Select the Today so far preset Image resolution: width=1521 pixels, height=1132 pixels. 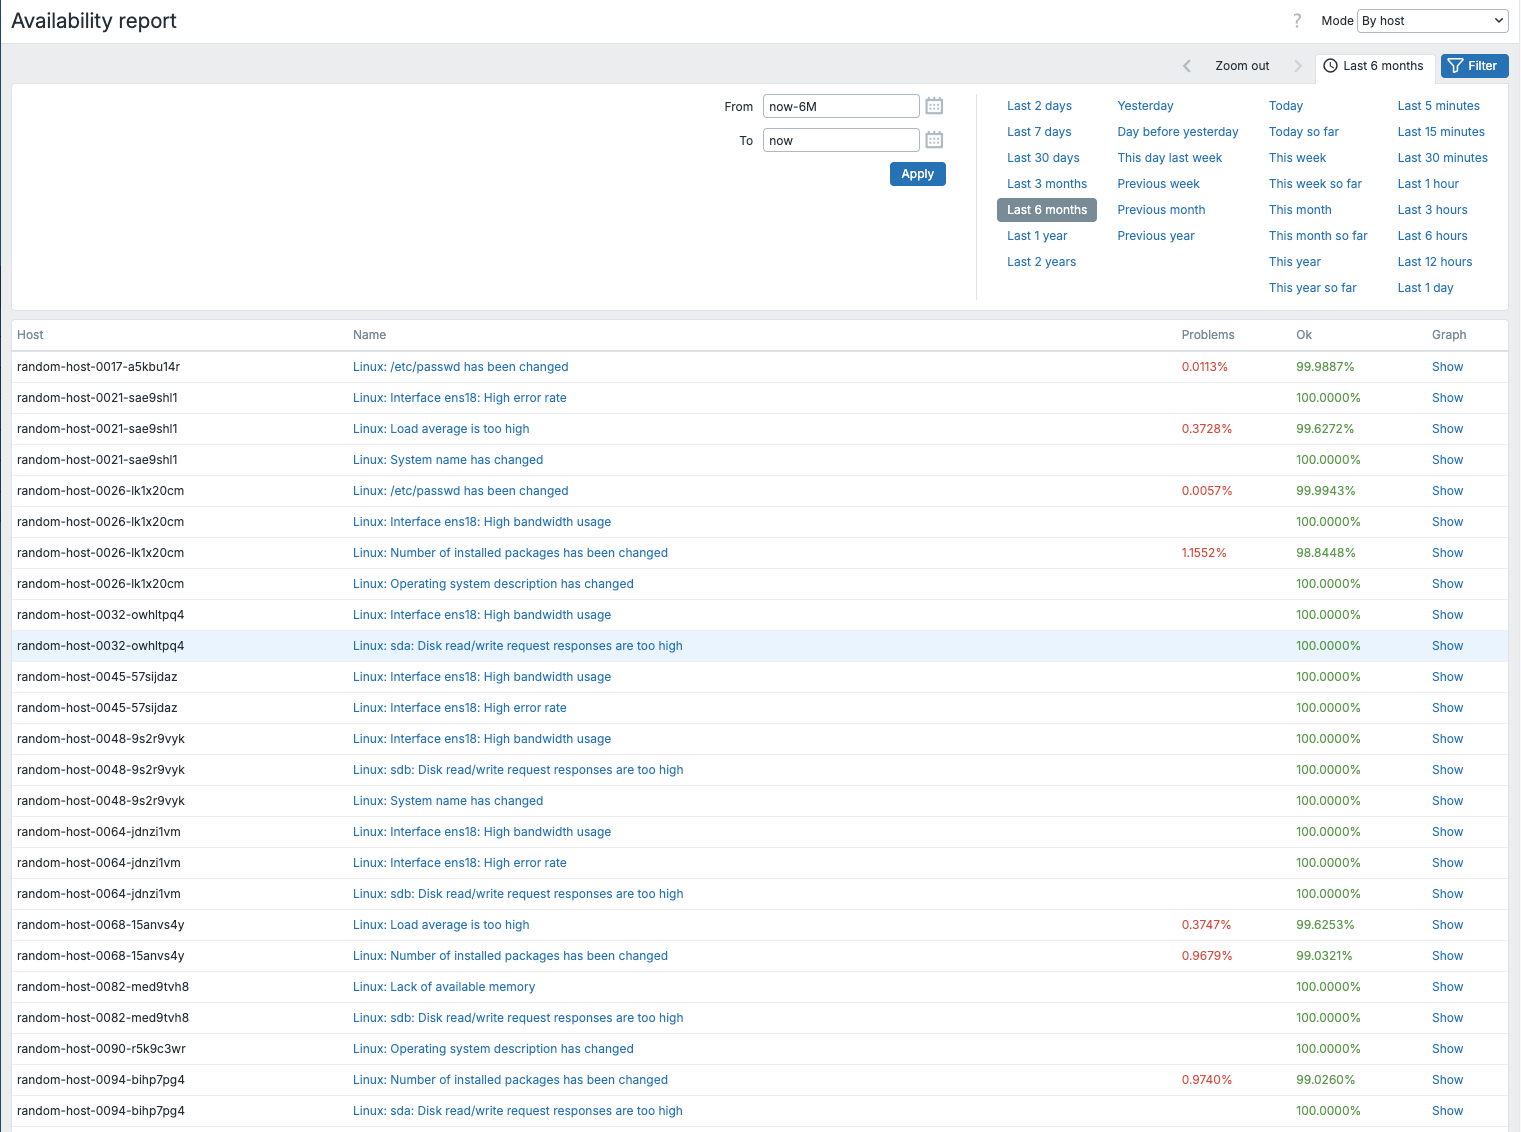coord(1304,132)
